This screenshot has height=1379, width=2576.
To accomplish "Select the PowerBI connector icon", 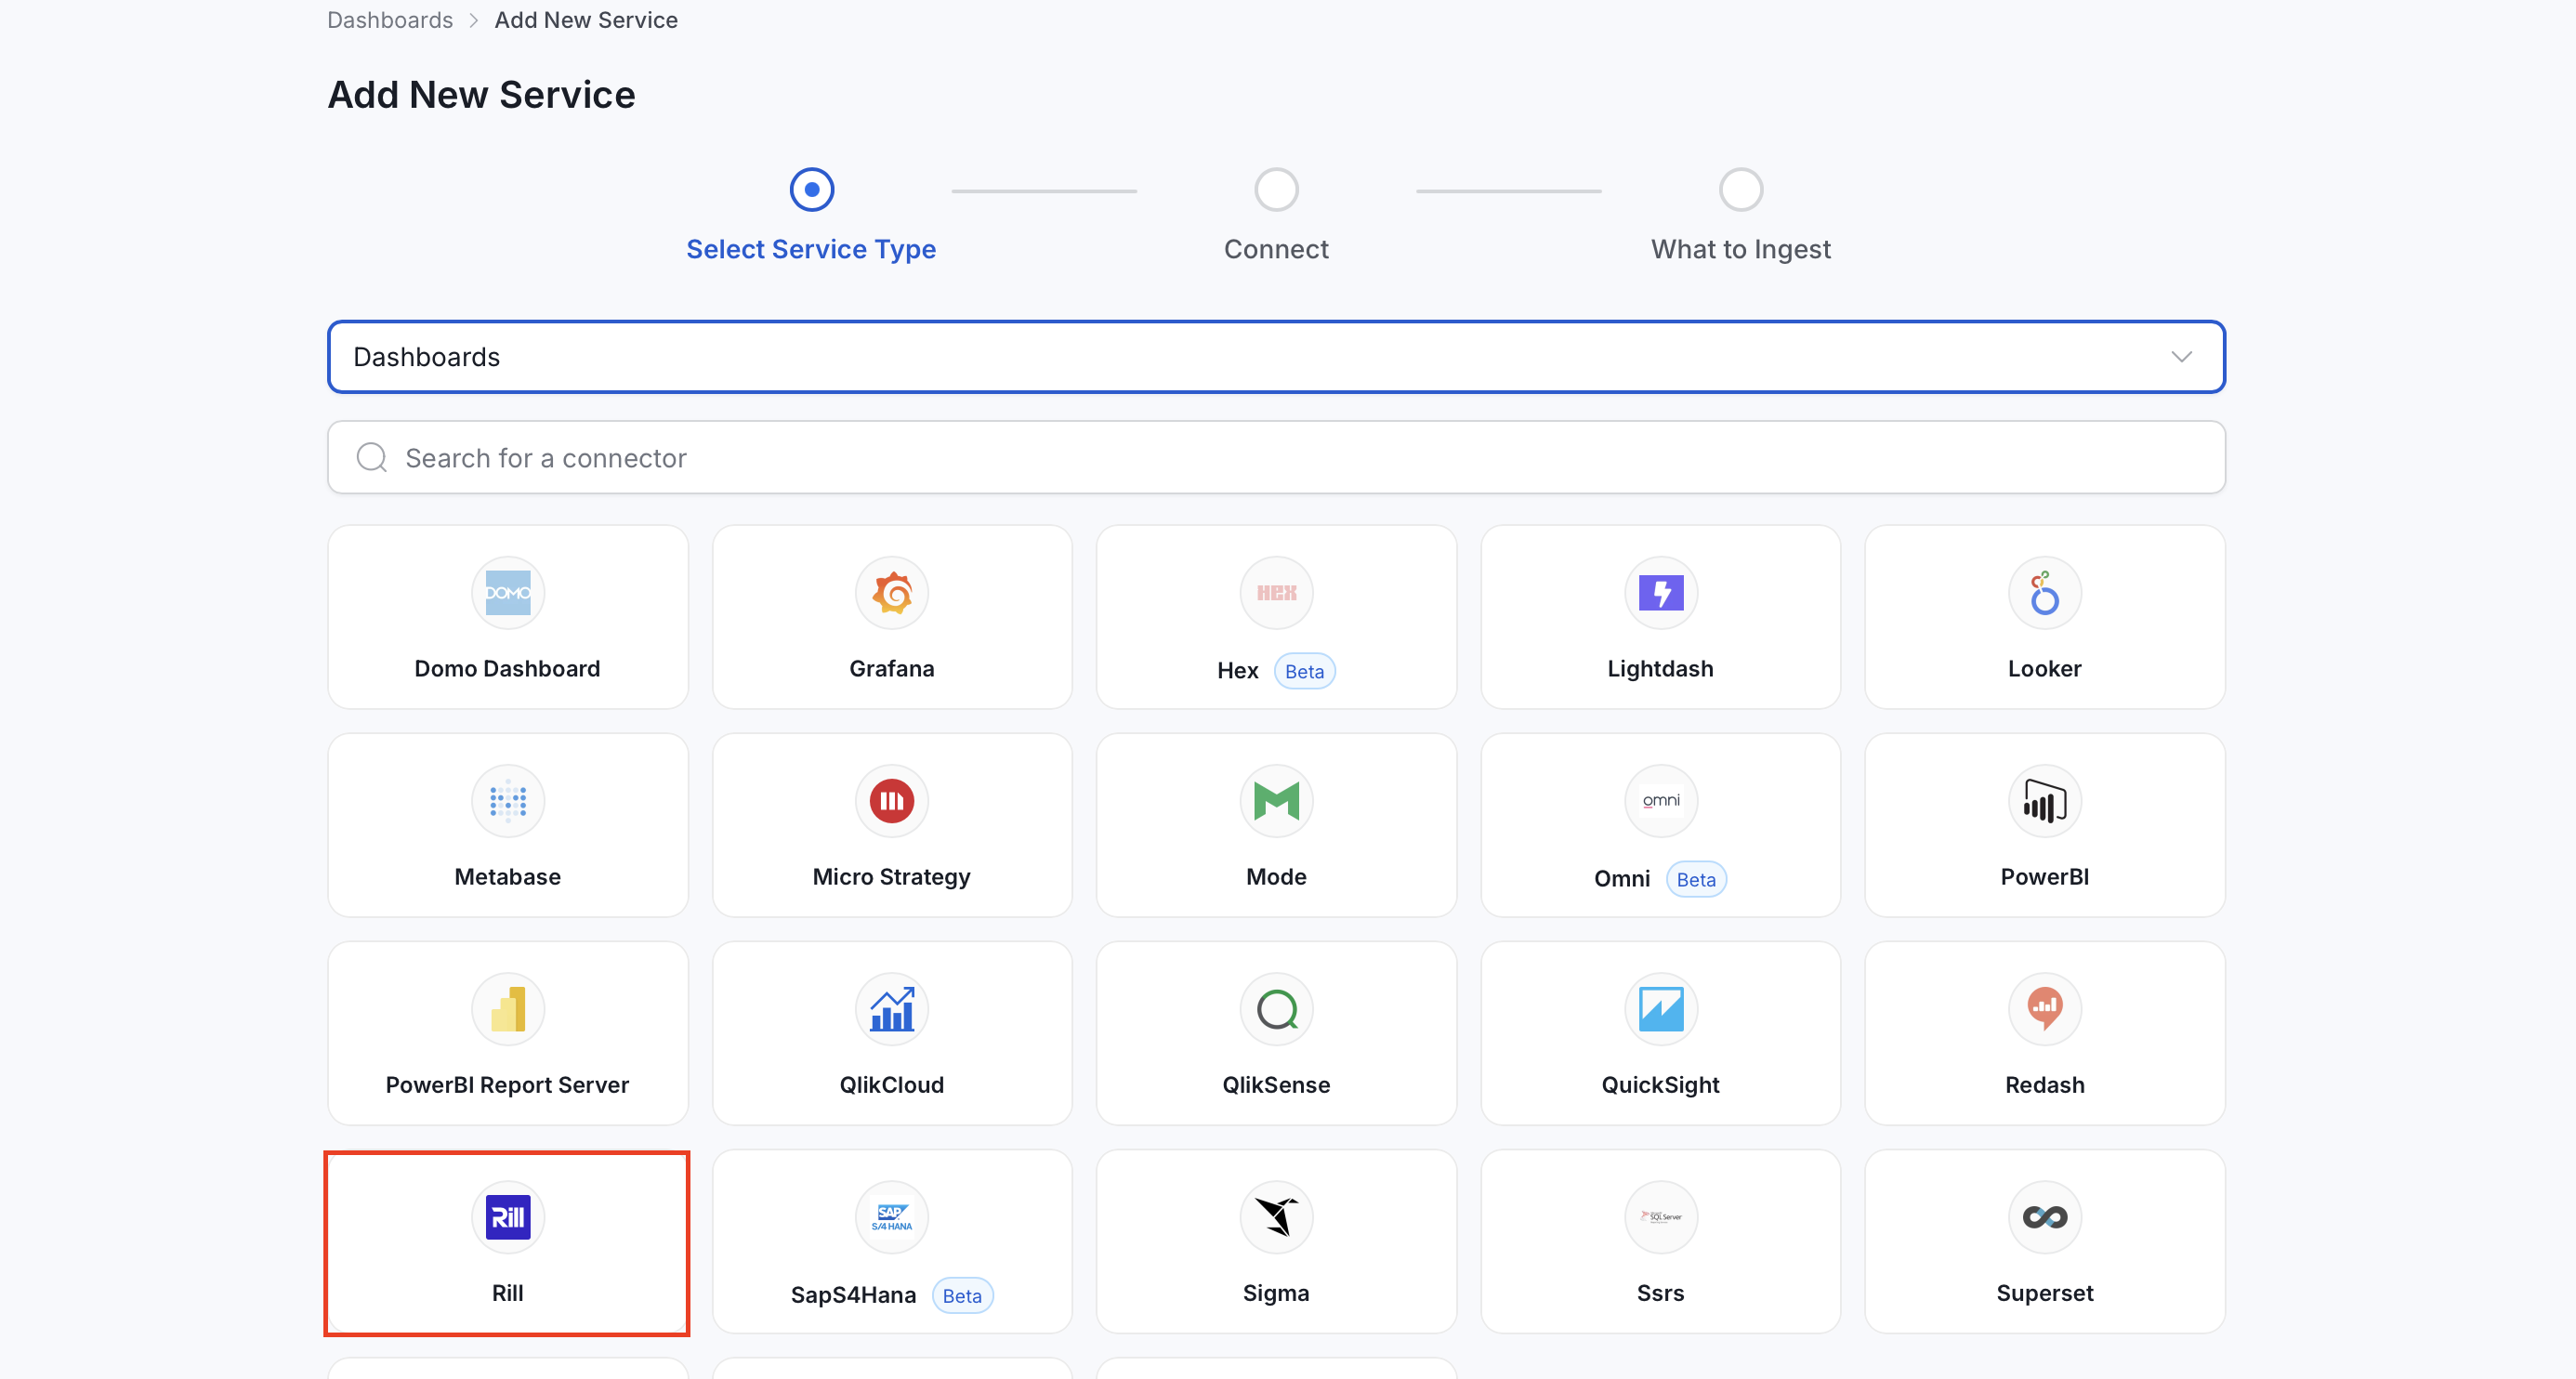I will coord(2045,801).
